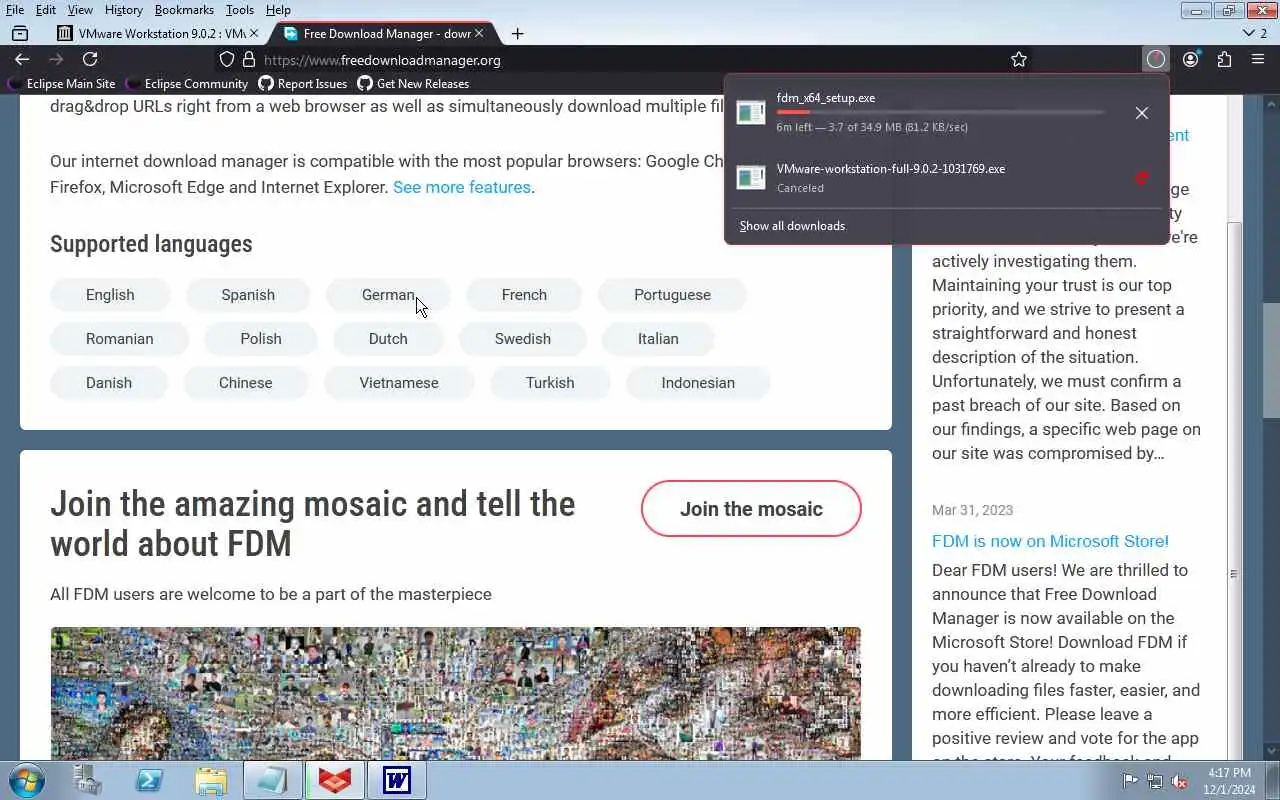Close the VMware Workstation tab
The width and height of the screenshot is (1280, 800).
(253, 33)
